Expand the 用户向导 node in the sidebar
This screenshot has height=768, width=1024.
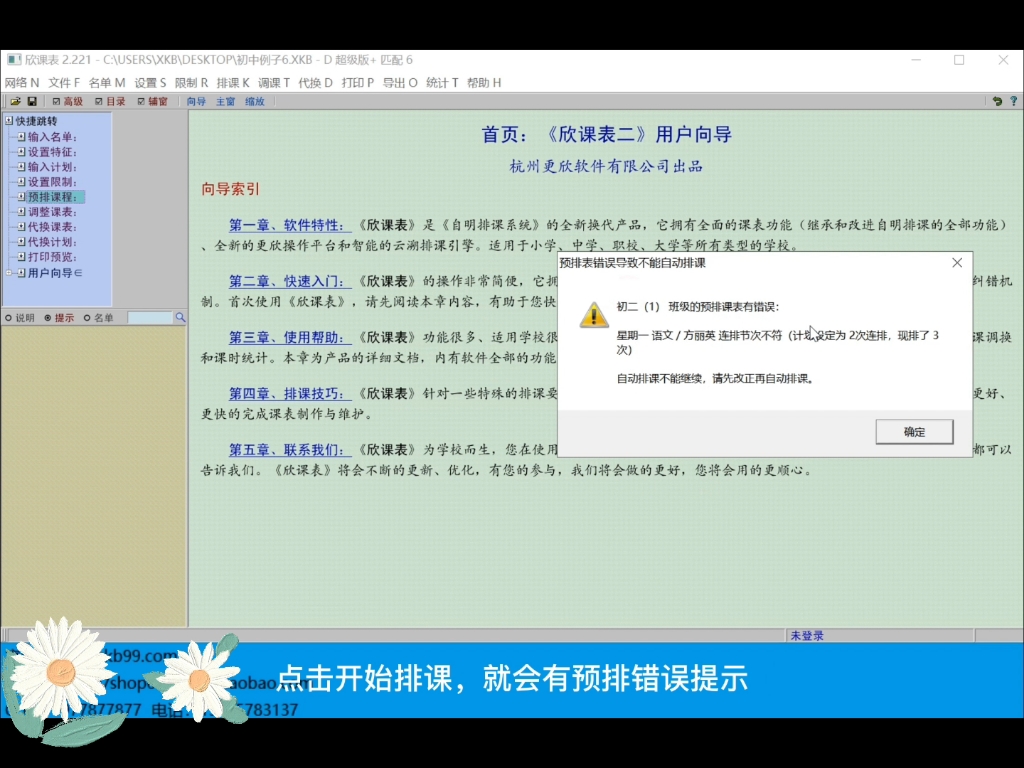[7, 274]
